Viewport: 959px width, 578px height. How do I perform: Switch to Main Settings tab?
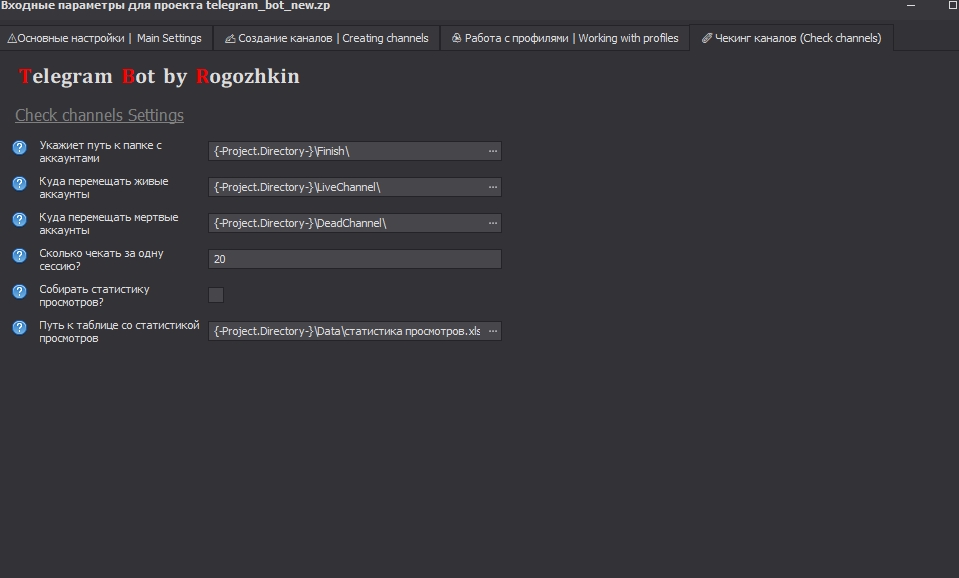coord(105,38)
